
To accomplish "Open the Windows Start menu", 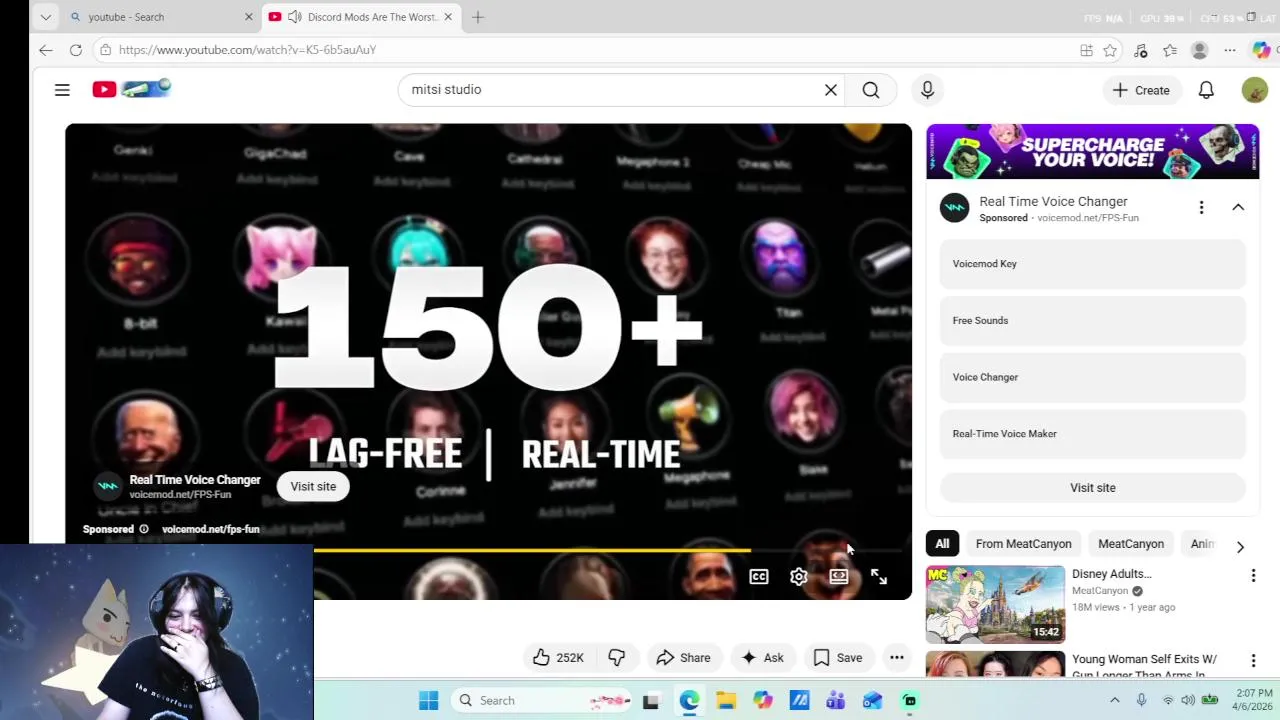I will click(x=428, y=701).
